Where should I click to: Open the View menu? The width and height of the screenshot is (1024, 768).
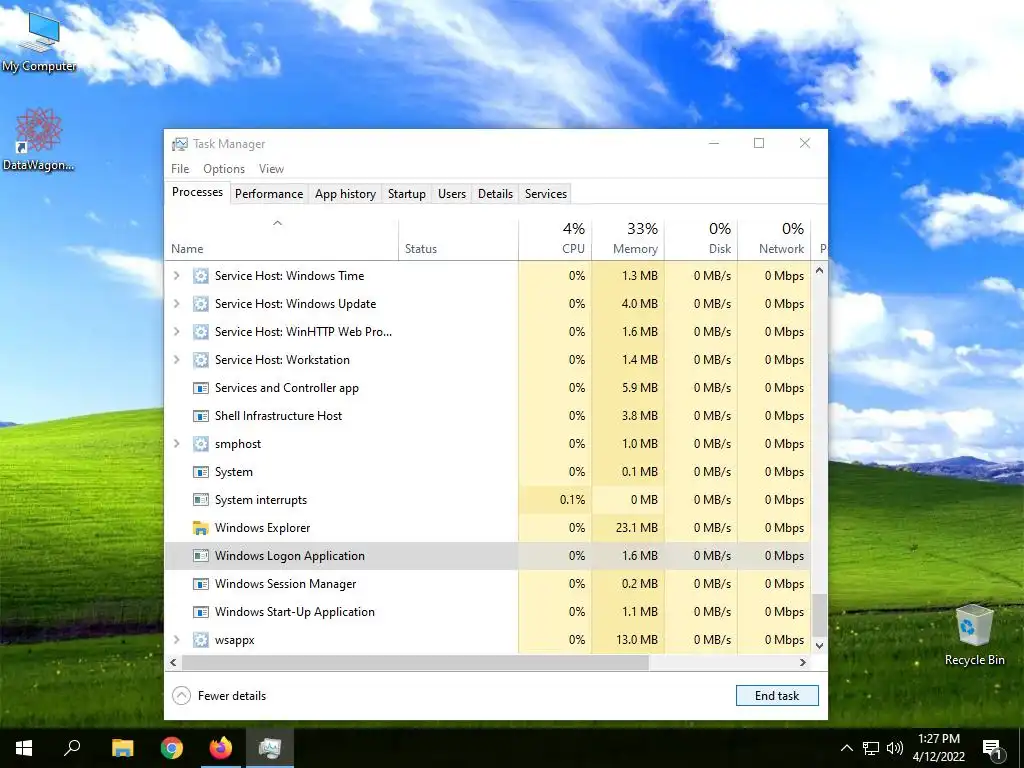(x=271, y=168)
